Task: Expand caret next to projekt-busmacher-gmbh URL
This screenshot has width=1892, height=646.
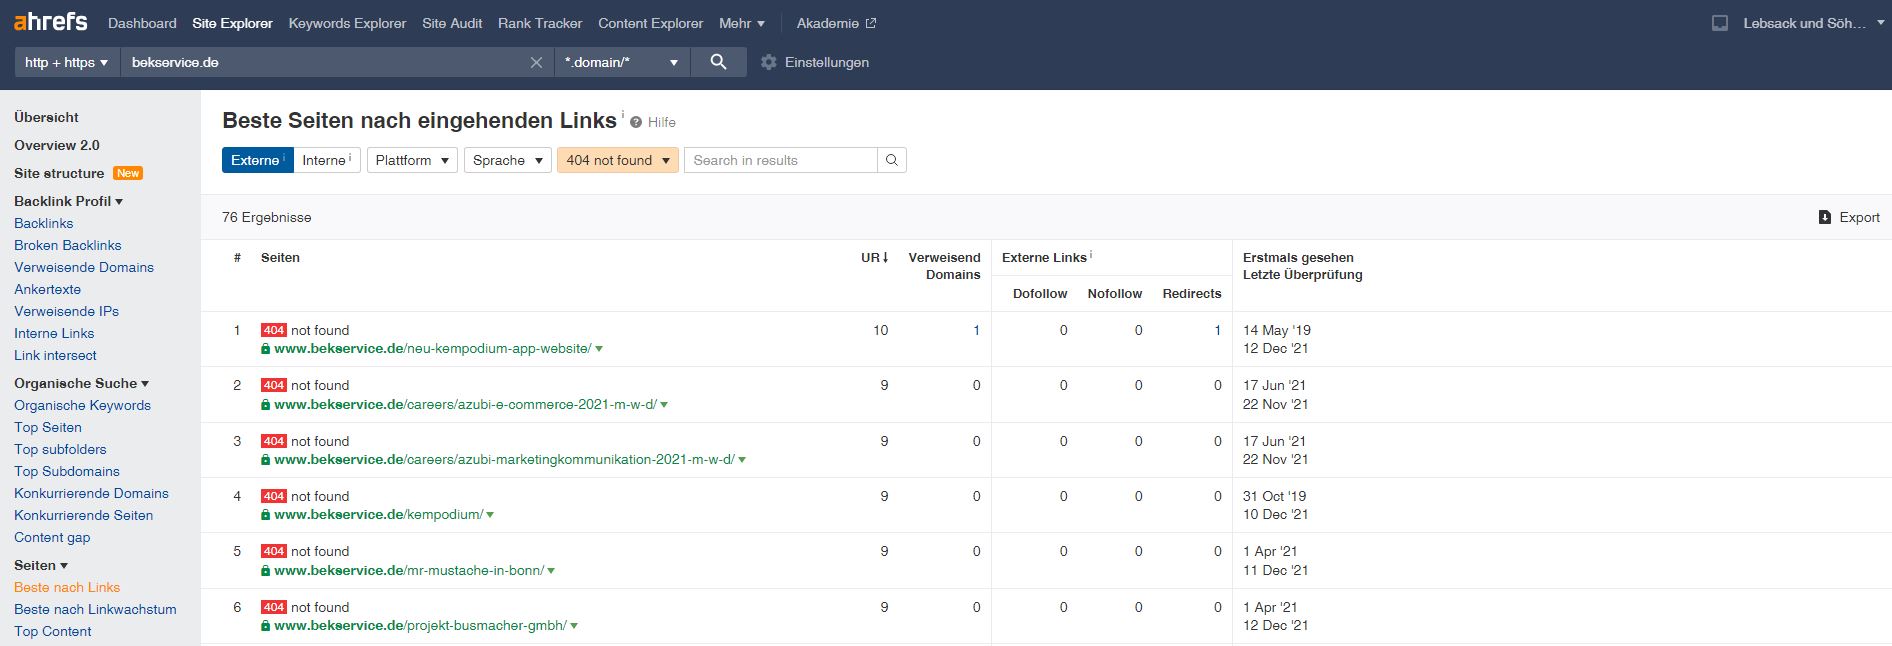Action: click(x=574, y=626)
